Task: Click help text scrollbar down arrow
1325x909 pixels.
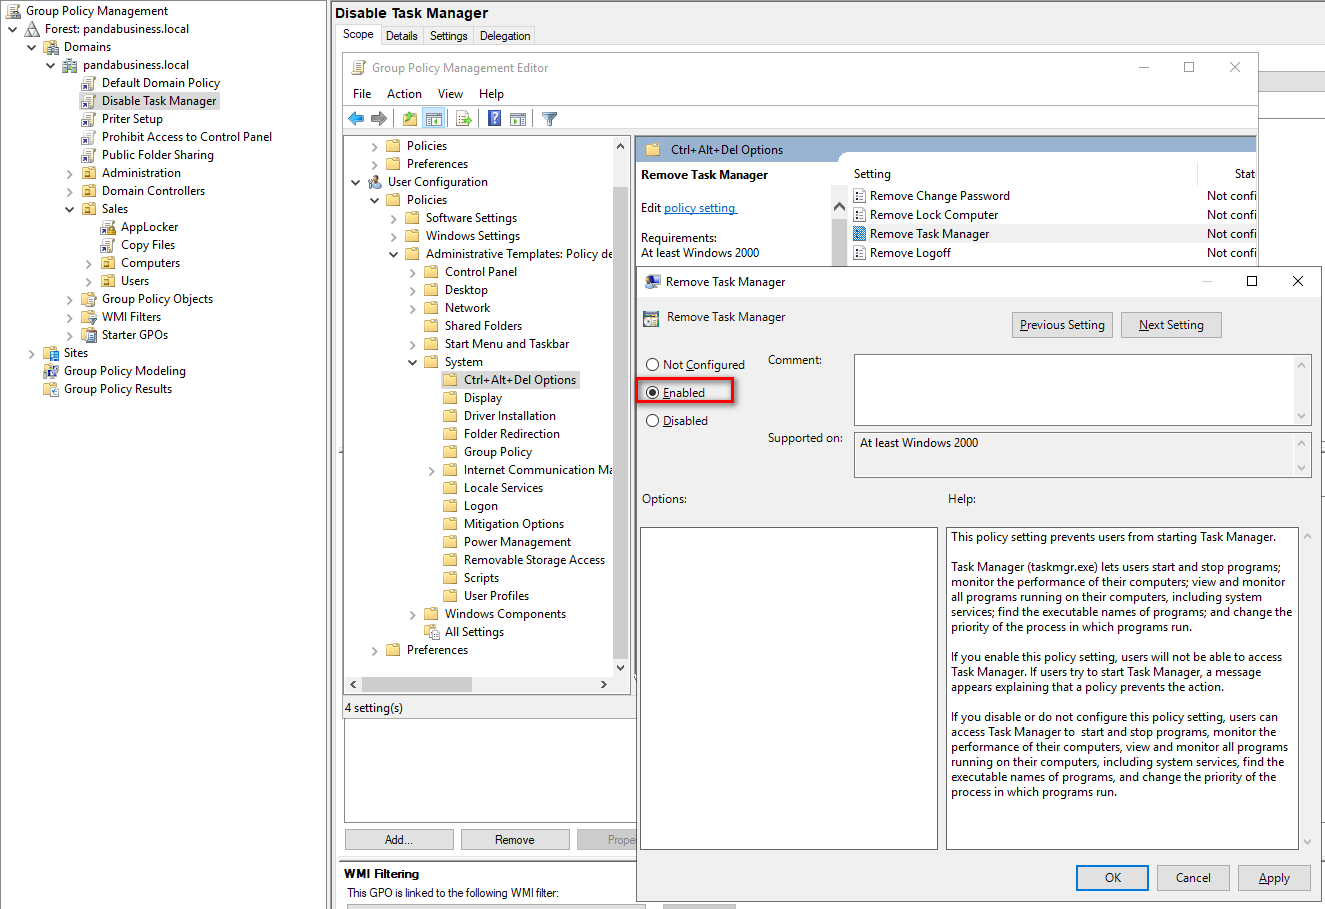Action: 1307,841
